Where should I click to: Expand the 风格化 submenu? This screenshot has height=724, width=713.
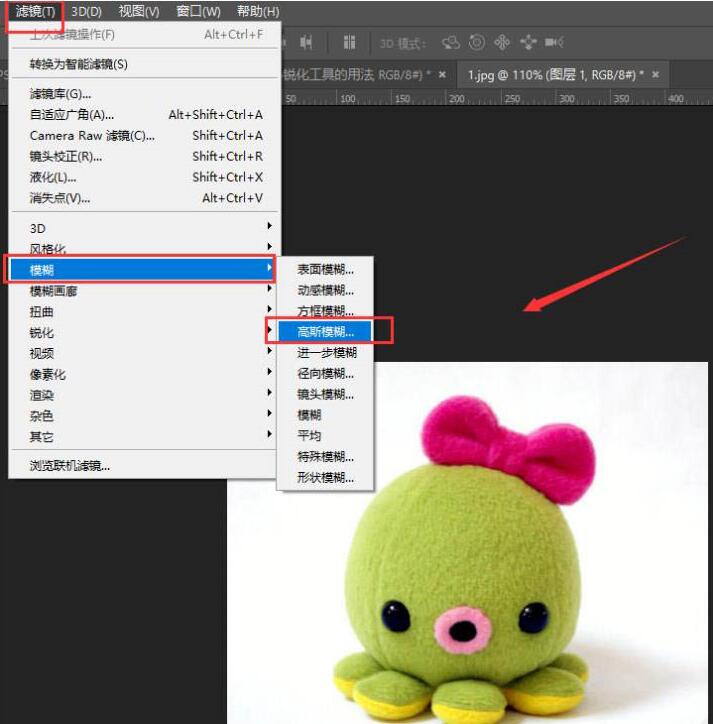click(144, 249)
